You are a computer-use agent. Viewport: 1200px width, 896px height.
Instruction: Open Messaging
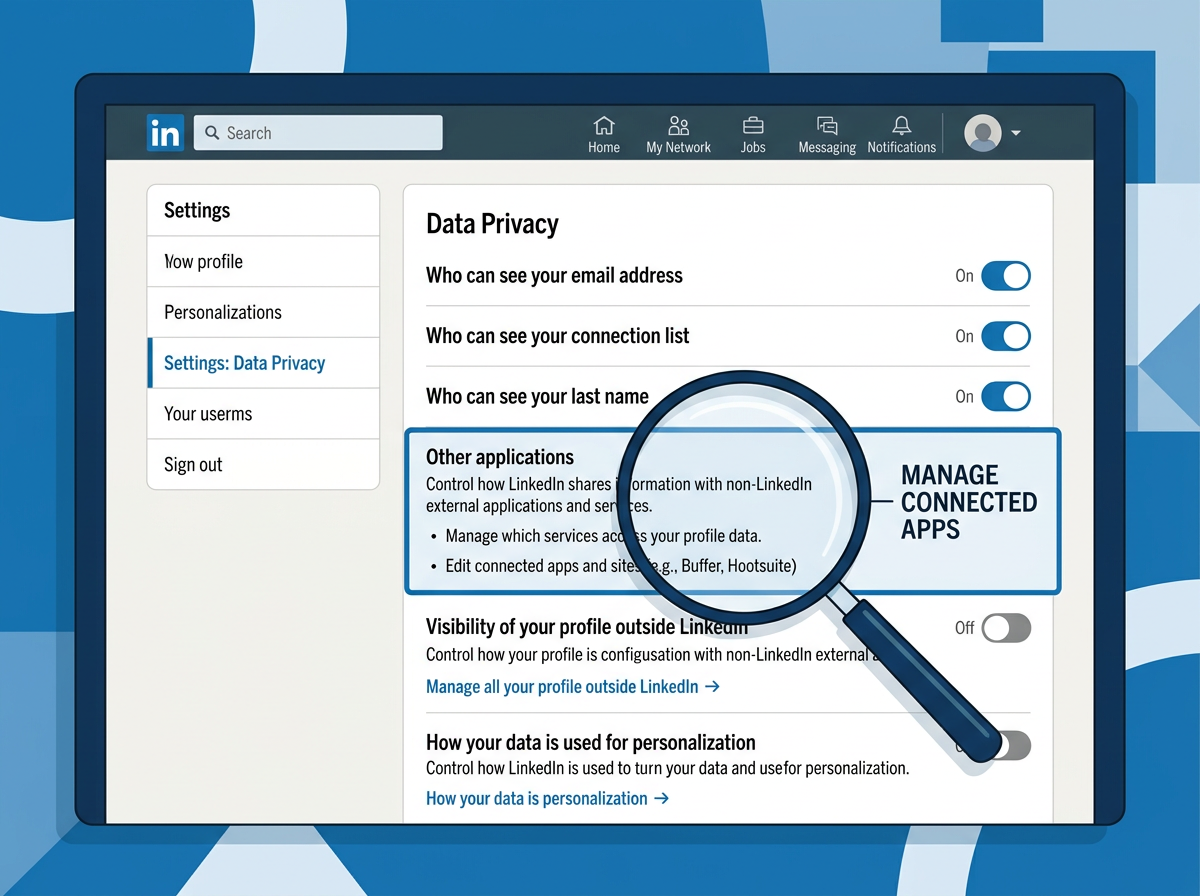pos(827,135)
